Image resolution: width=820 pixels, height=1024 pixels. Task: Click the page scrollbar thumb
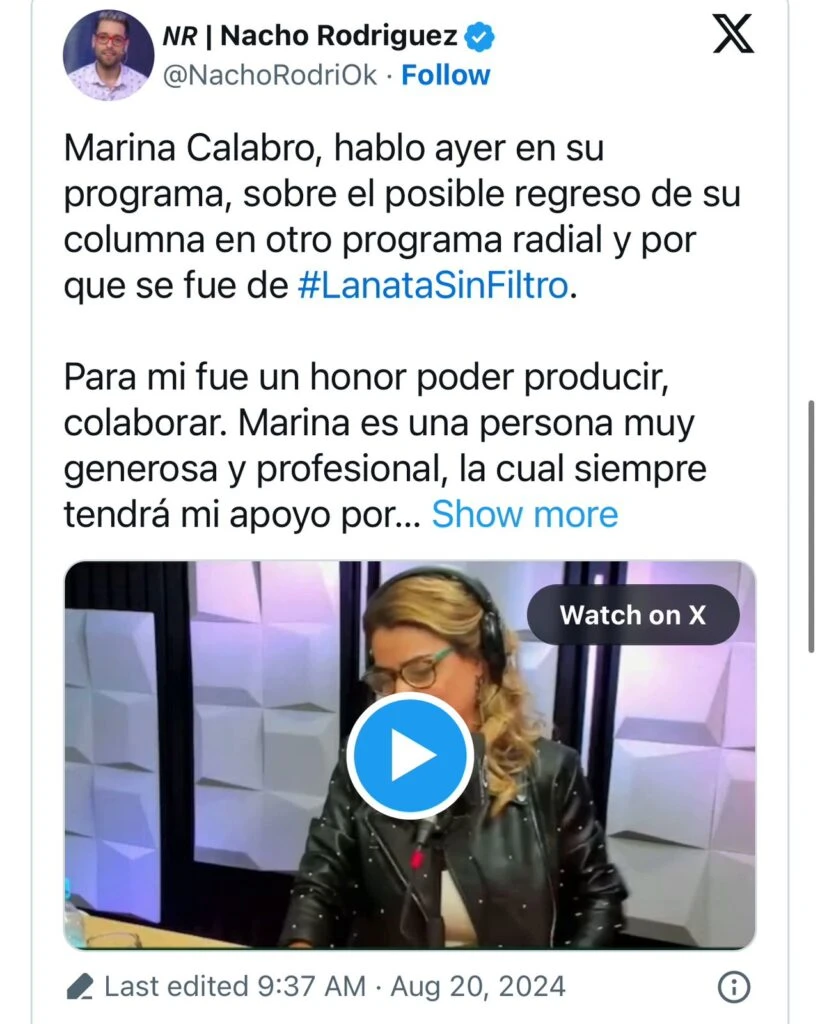point(812,526)
